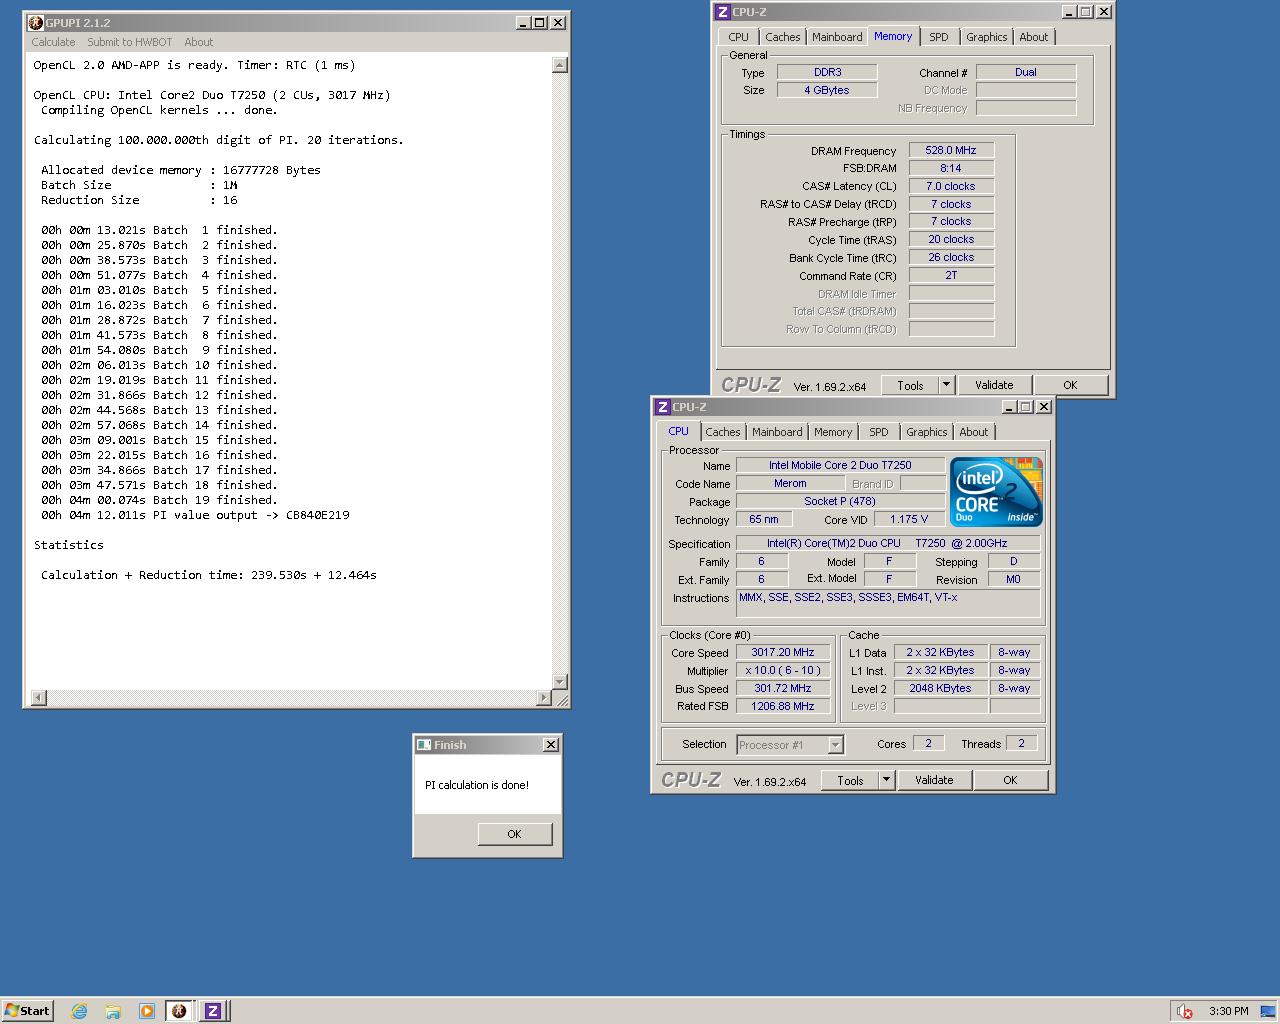Image resolution: width=1280 pixels, height=1024 pixels.
Task: Launch the Windows Media Player taskbar icon
Action: (x=147, y=1011)
